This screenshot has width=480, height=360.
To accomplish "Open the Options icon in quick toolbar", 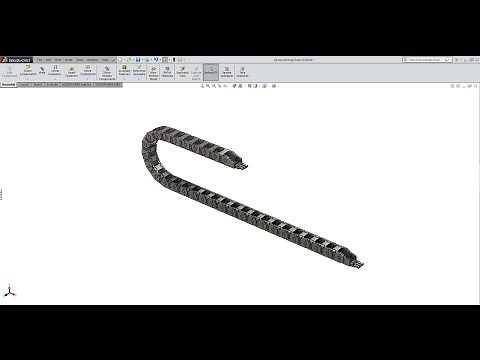I will click(180, 60).
